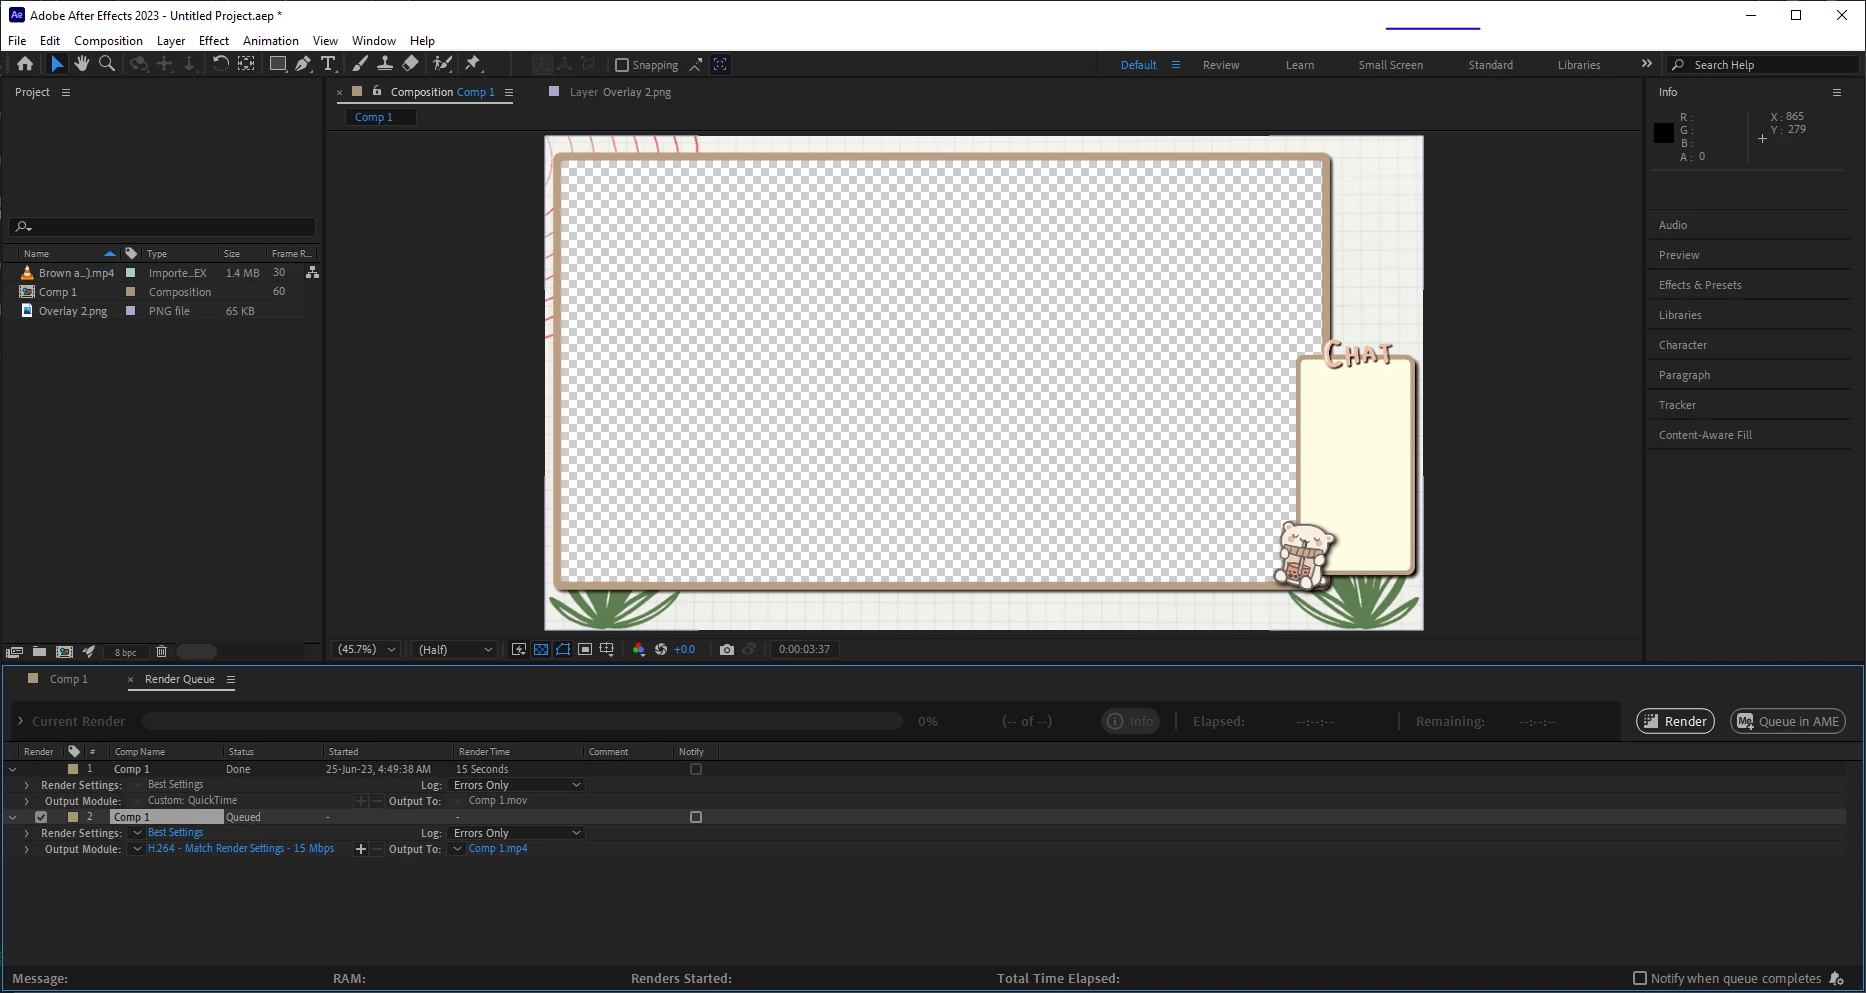Select the Pan Behind anchor point tool
The height and width of the screenshot is (993, 1866).
(x=246, y=64)
